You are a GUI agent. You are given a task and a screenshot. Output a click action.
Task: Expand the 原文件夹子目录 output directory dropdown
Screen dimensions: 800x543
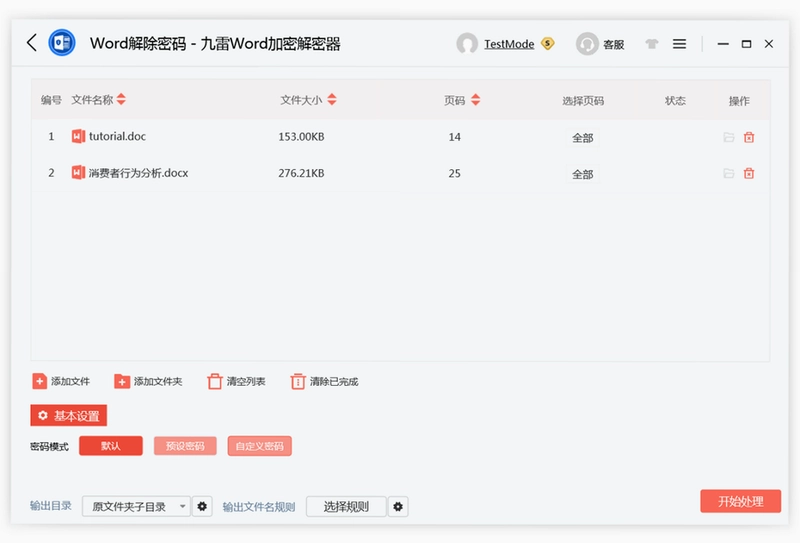(x=136, y=506)
